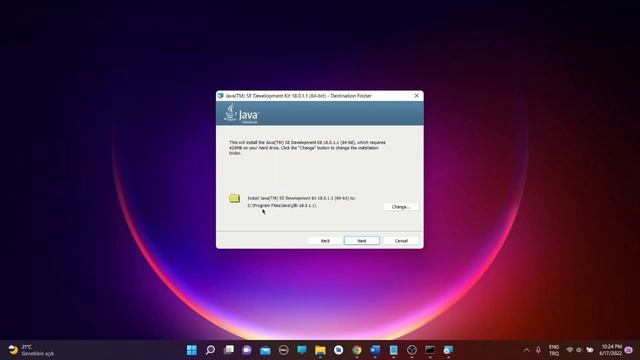
Task: Click the microphone icon in system tray
Action: tap(538, 350)
